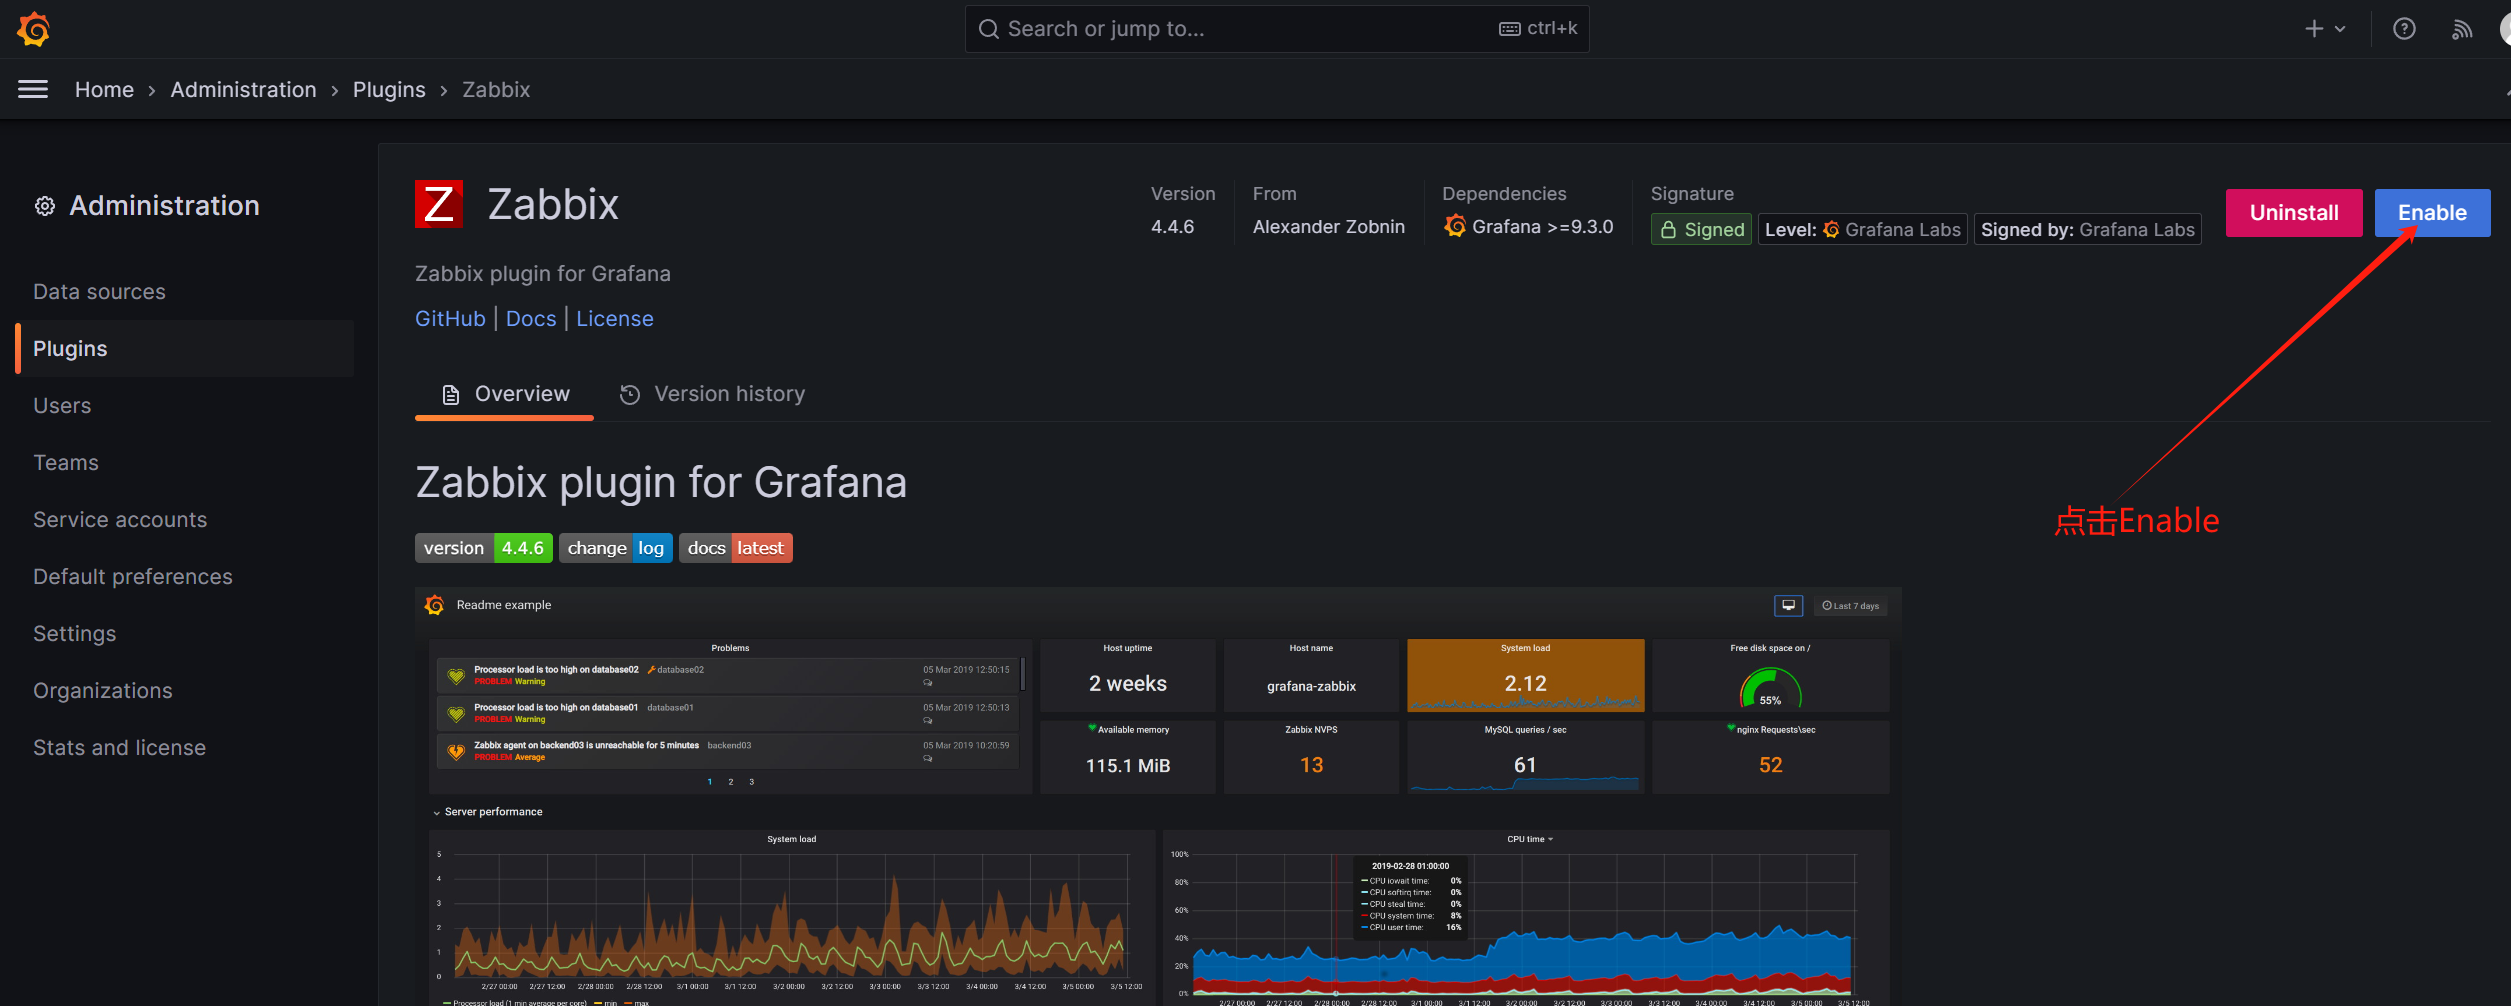
Task: Go to Administration breadcrumb
Action: click(243, 89)
